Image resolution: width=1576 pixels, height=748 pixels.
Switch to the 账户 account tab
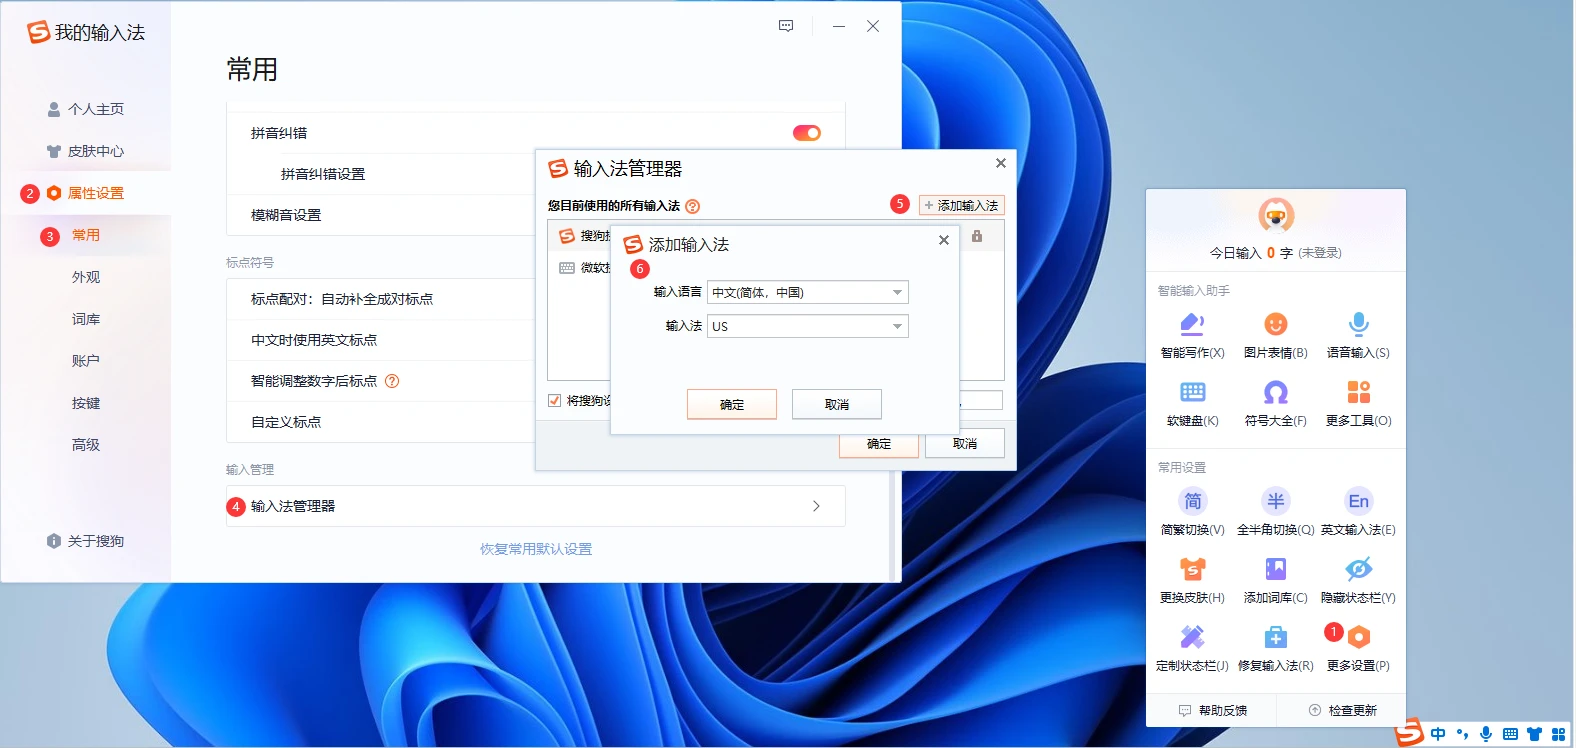coord(86,361)
